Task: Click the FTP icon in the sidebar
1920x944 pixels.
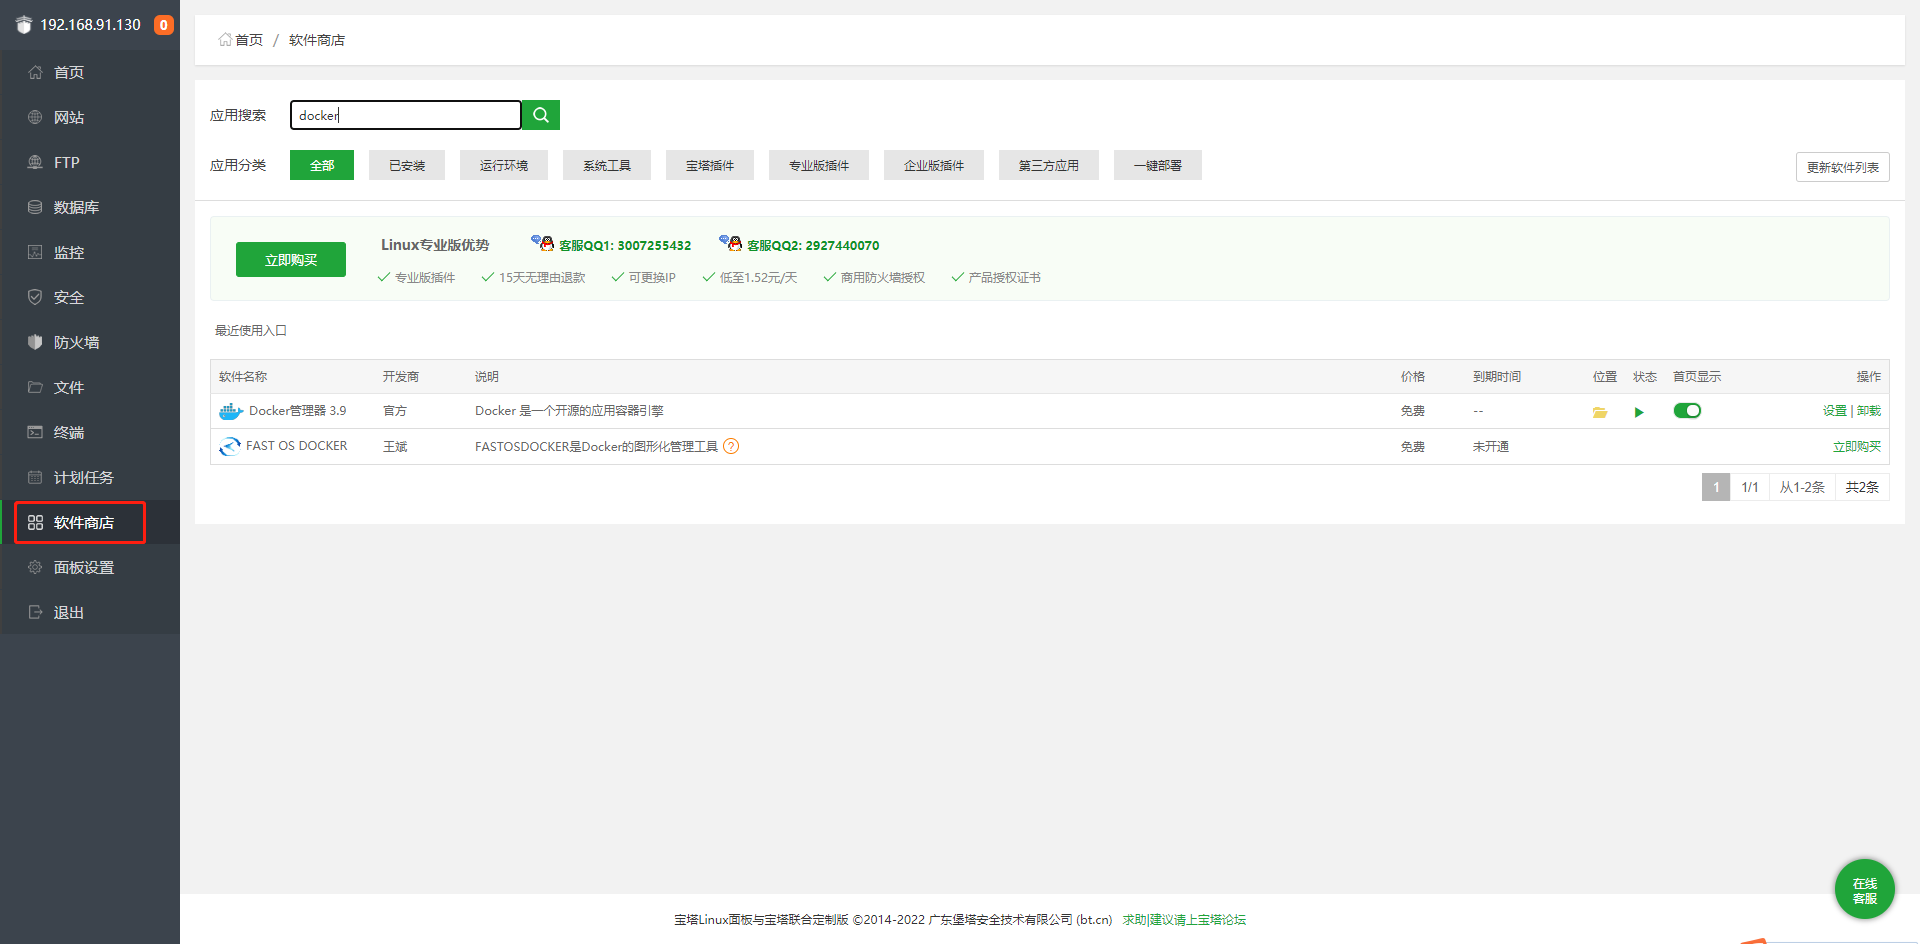Action: (x=35, y=162)
